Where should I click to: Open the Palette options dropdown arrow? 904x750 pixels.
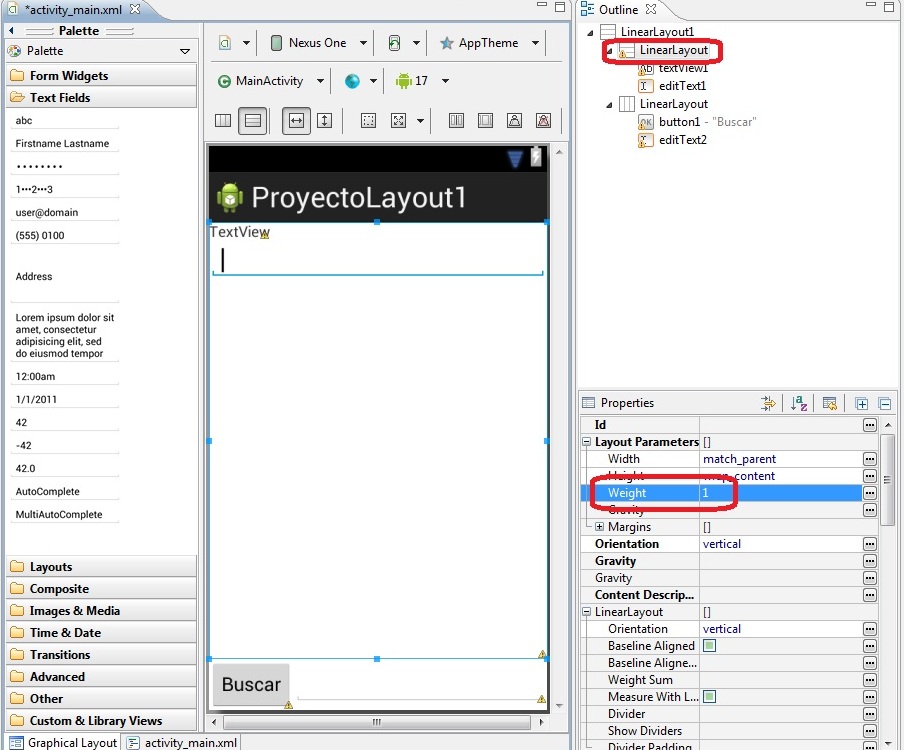[x=185, y=51]
